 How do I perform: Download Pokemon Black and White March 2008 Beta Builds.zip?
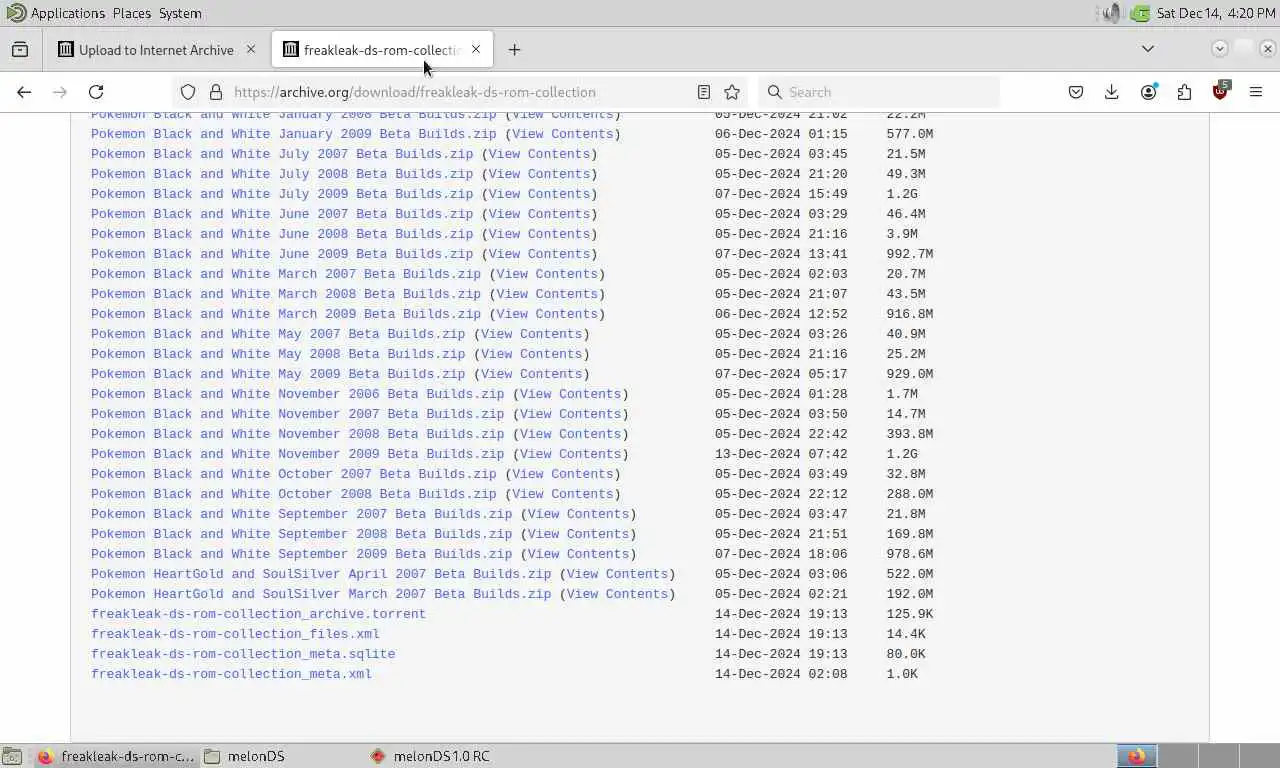click(286, 294)
